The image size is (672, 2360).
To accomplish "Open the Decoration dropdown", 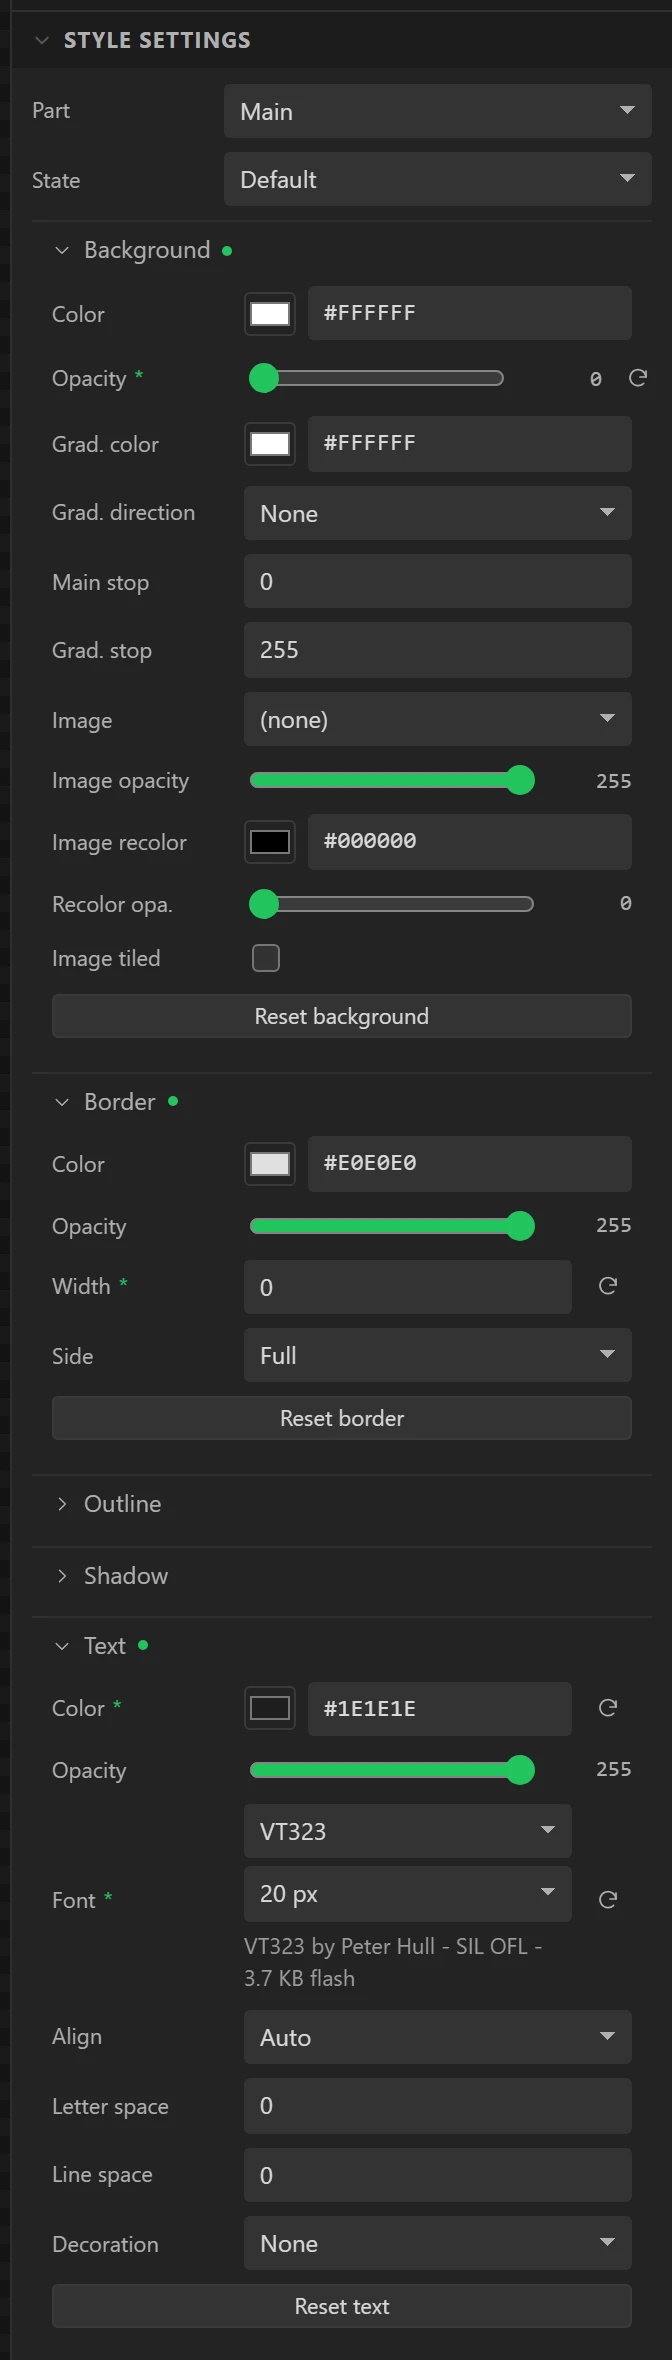I will tap(438, 2243).
